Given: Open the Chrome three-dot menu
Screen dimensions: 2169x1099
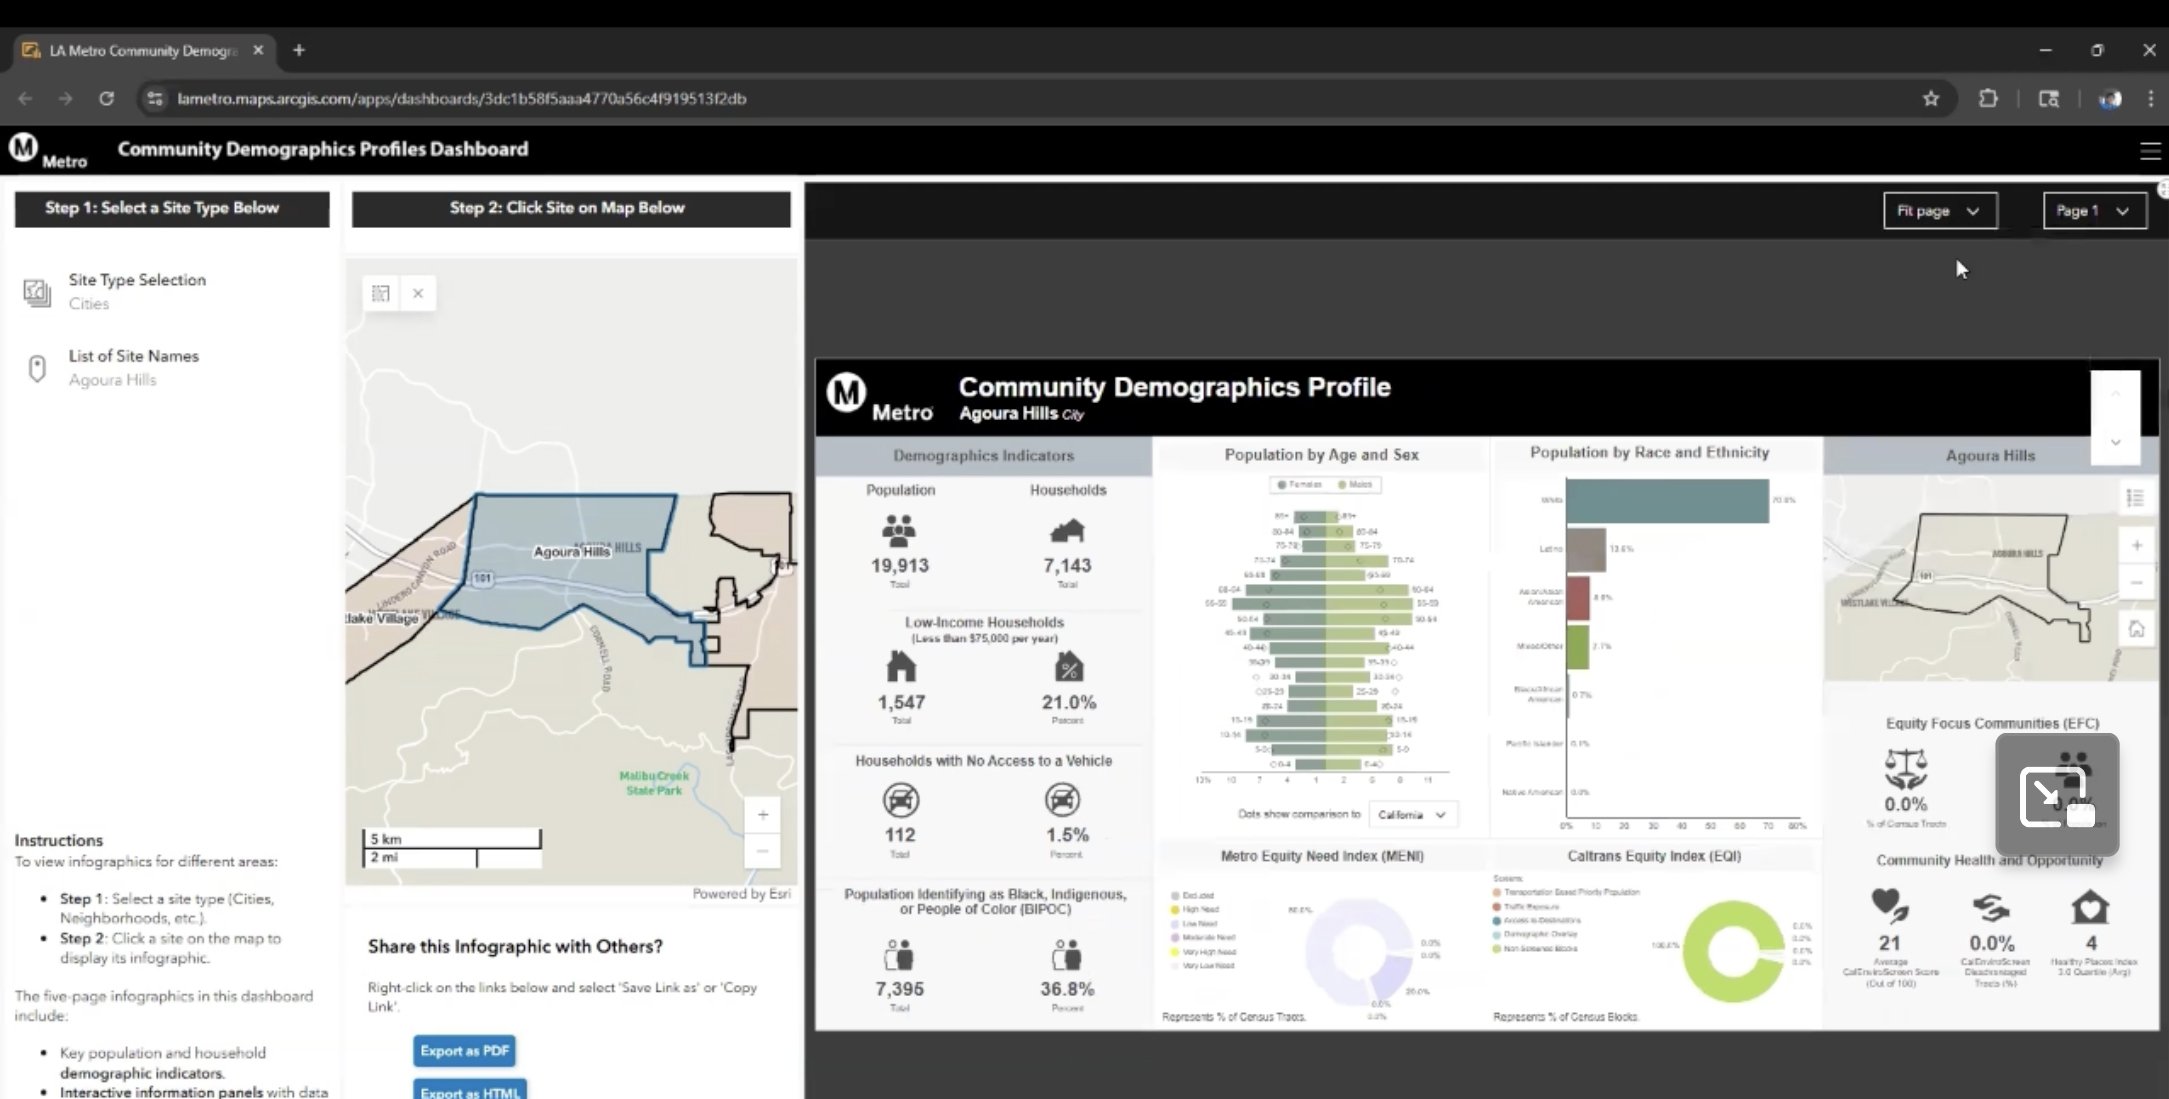Looking at the screenshot, I should pos(2150,98).
